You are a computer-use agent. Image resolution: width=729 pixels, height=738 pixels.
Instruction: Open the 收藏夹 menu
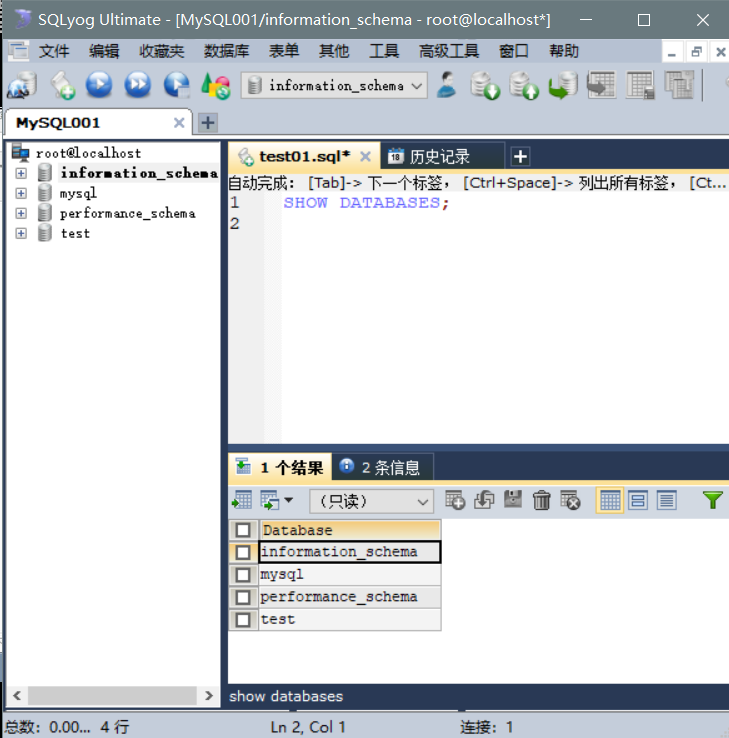(x=161, y=51)
